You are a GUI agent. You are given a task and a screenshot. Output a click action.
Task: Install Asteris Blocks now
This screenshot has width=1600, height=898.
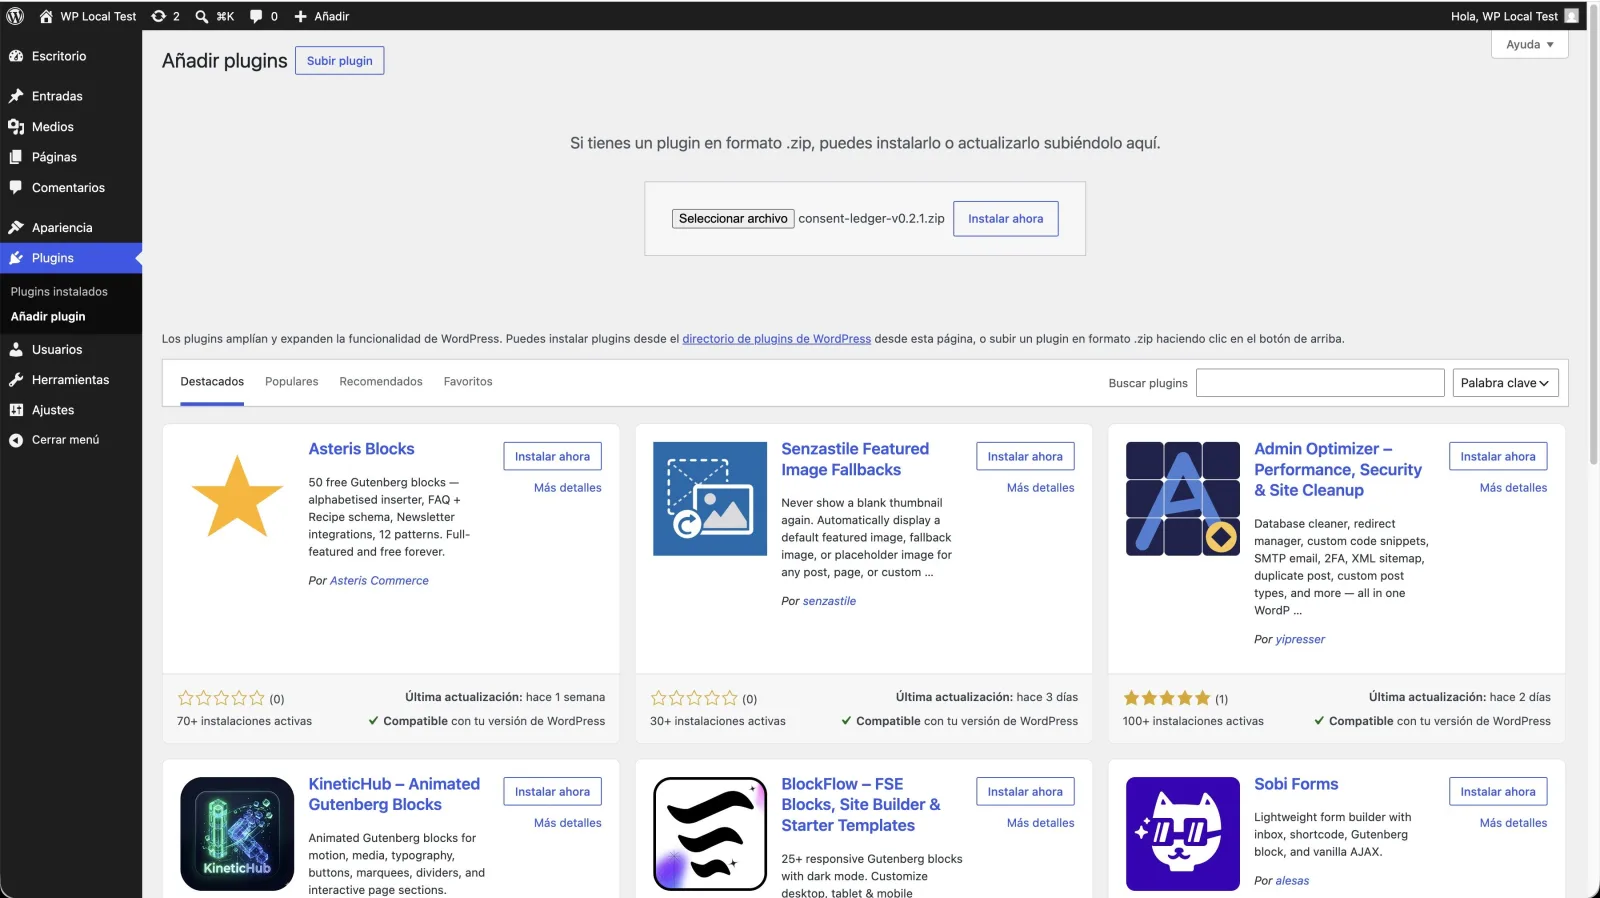pos(552,456)
